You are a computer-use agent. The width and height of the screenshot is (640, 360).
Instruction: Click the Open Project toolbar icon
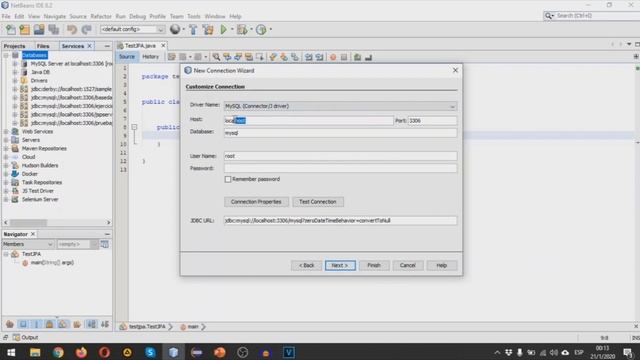[x=39, y=29]
